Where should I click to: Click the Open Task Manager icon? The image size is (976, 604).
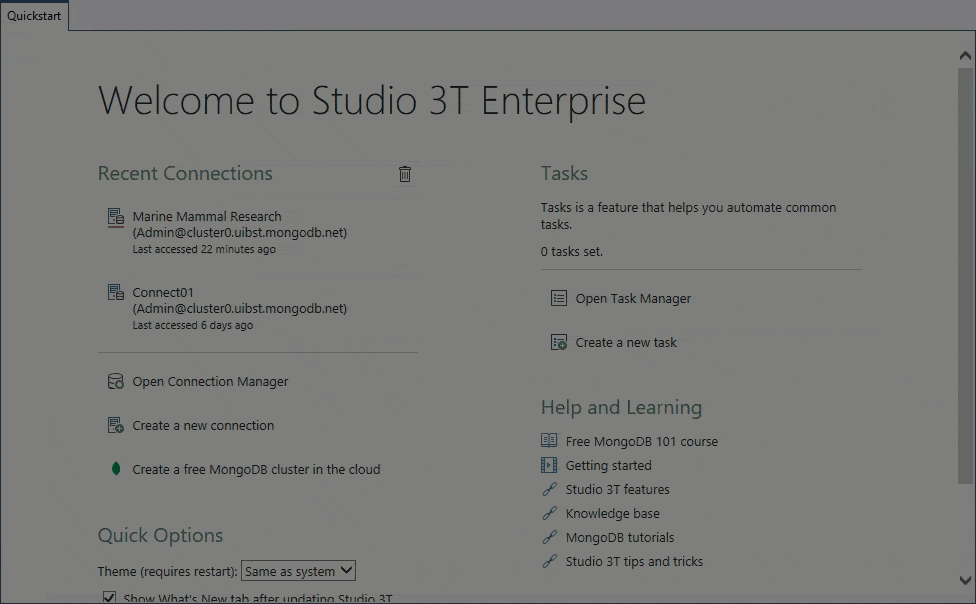[559, 299]
